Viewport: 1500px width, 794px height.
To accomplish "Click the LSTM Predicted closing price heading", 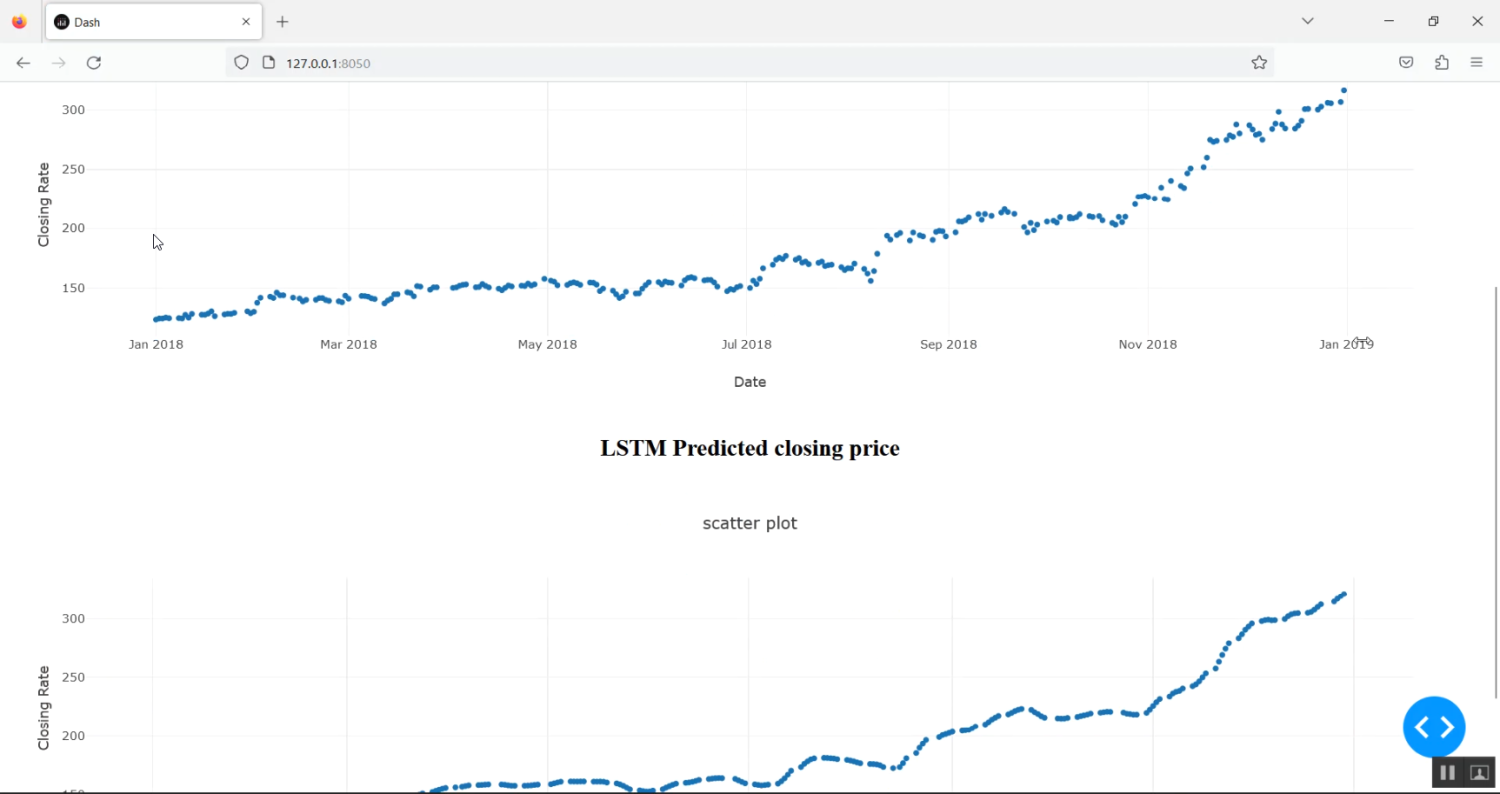I will pos(749,448).
